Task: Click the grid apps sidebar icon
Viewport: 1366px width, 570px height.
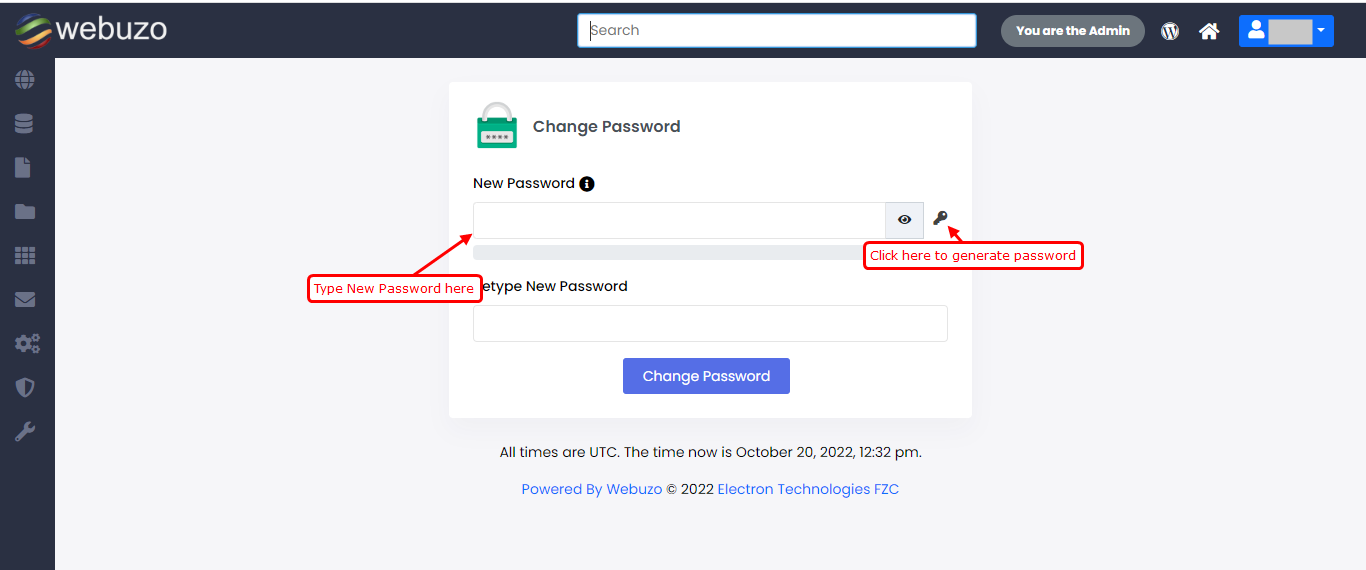Action: (x=24, y=256)
